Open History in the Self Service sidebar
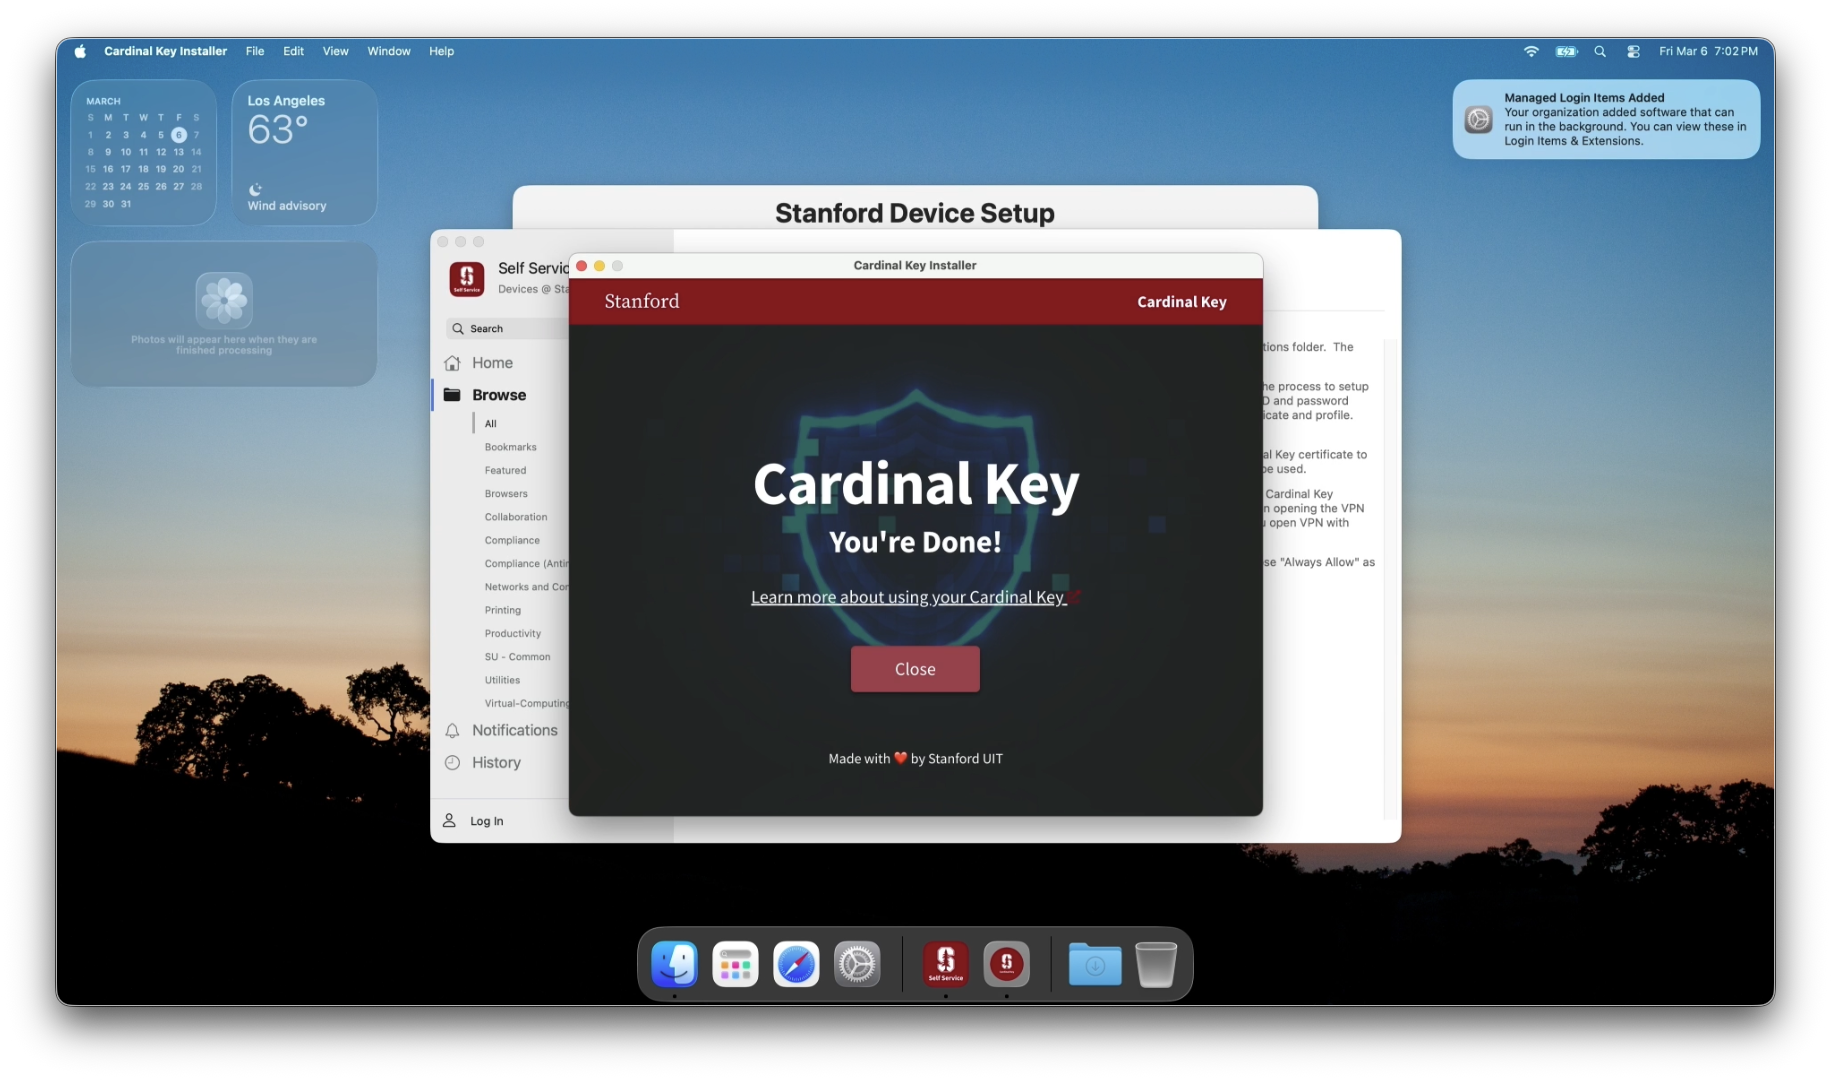 (x=495, y=762)
